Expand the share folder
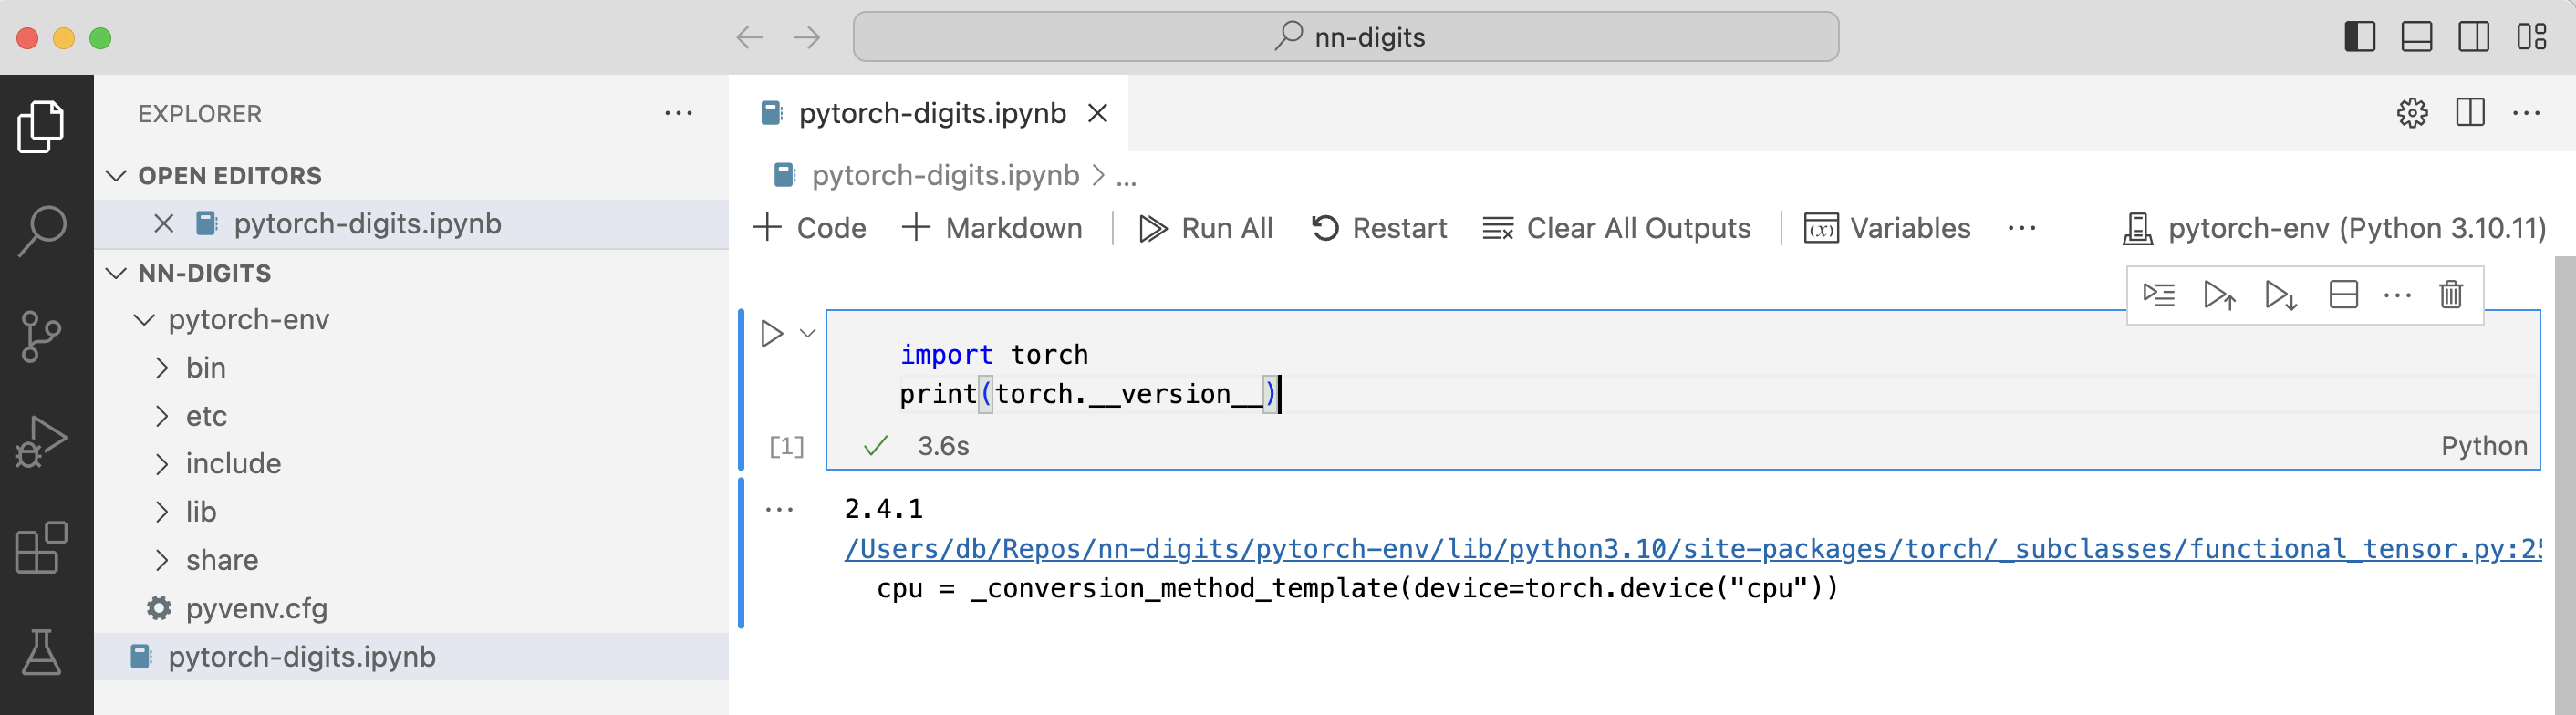The height and width of the screenshot is (715, 2576). click(162, 560)
